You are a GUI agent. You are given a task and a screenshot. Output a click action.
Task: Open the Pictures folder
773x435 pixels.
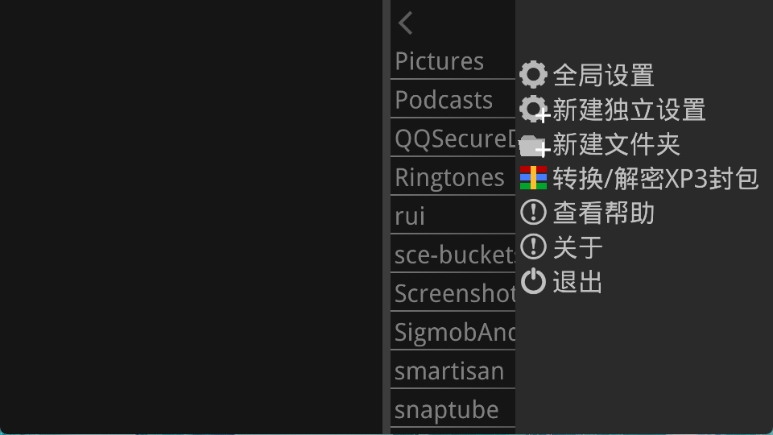pyautogui.click(x=440, y=61)
